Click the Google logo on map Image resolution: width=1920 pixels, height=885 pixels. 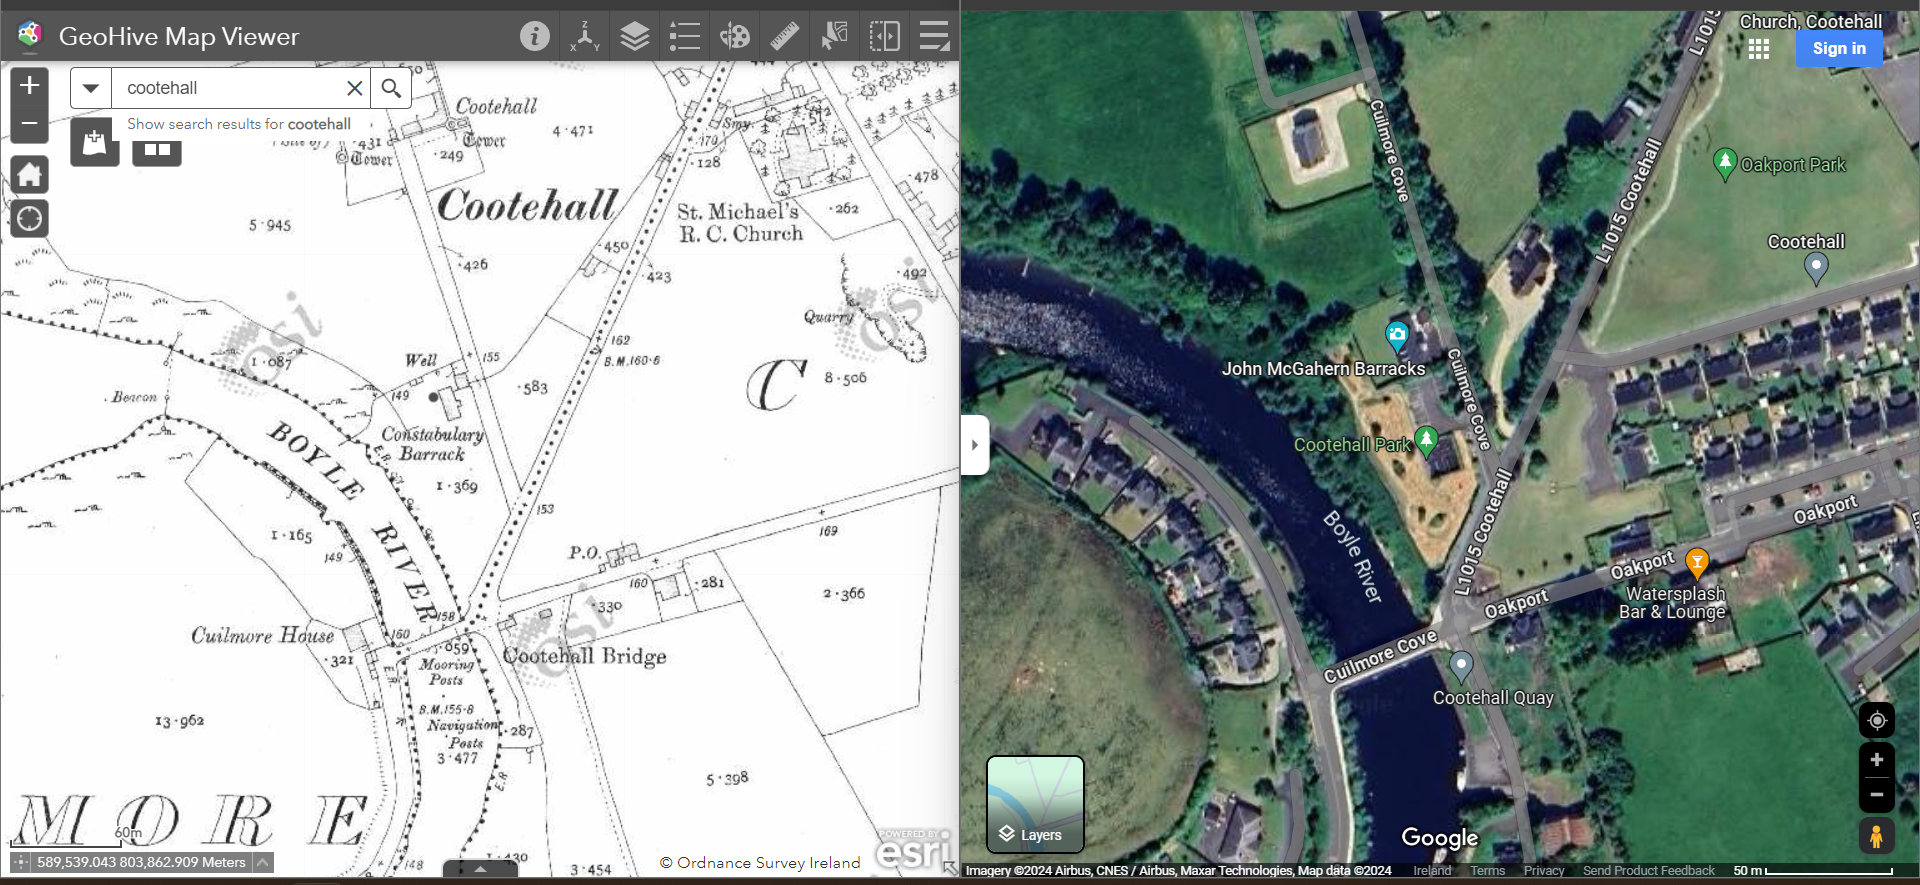coord(1440,837)
